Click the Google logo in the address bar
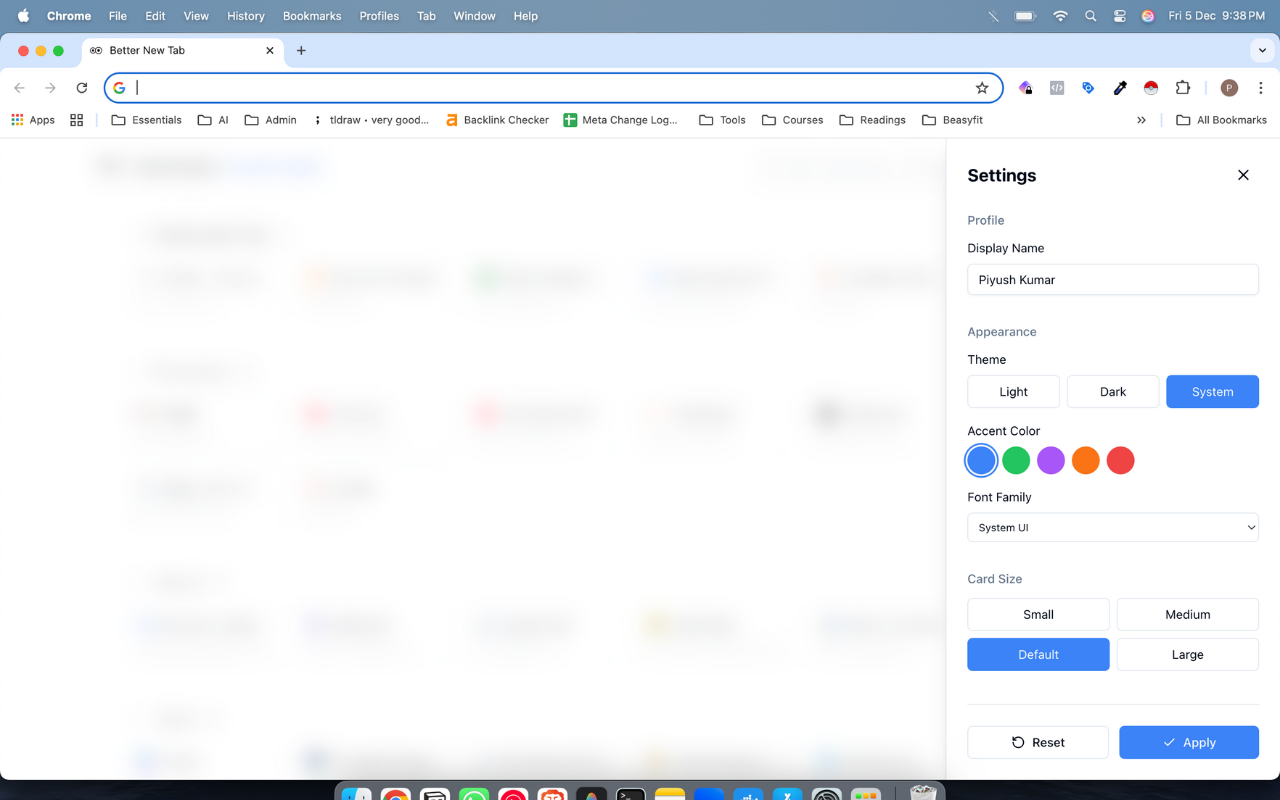 119,88
